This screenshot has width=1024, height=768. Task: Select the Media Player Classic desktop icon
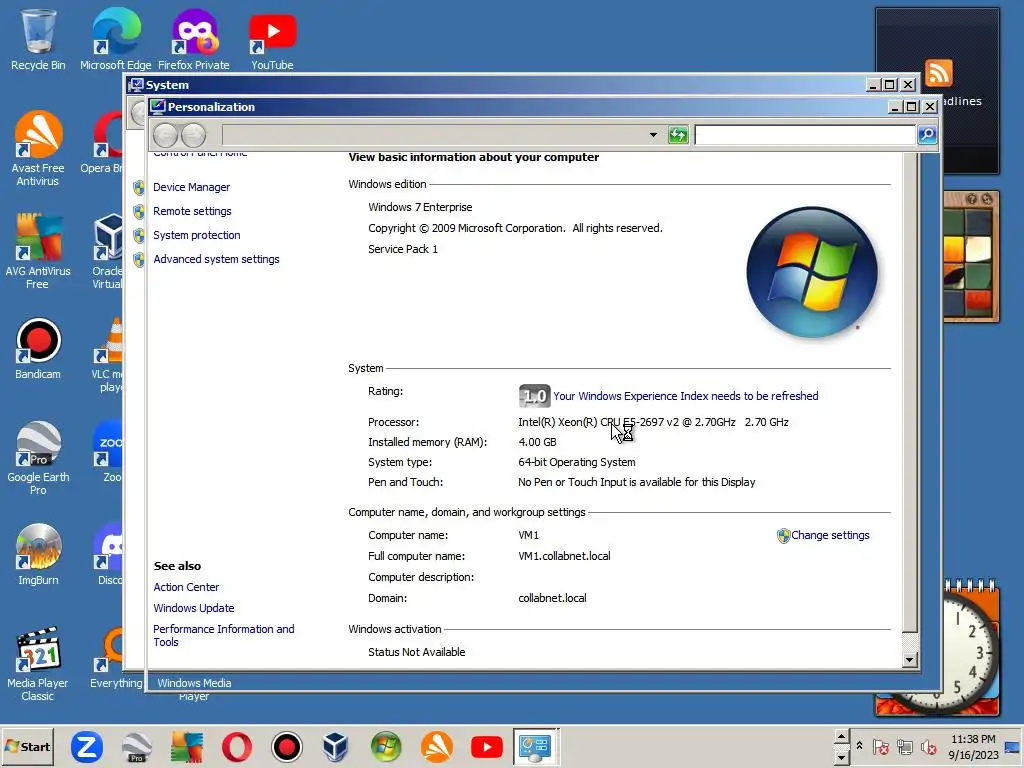[38, 664]
